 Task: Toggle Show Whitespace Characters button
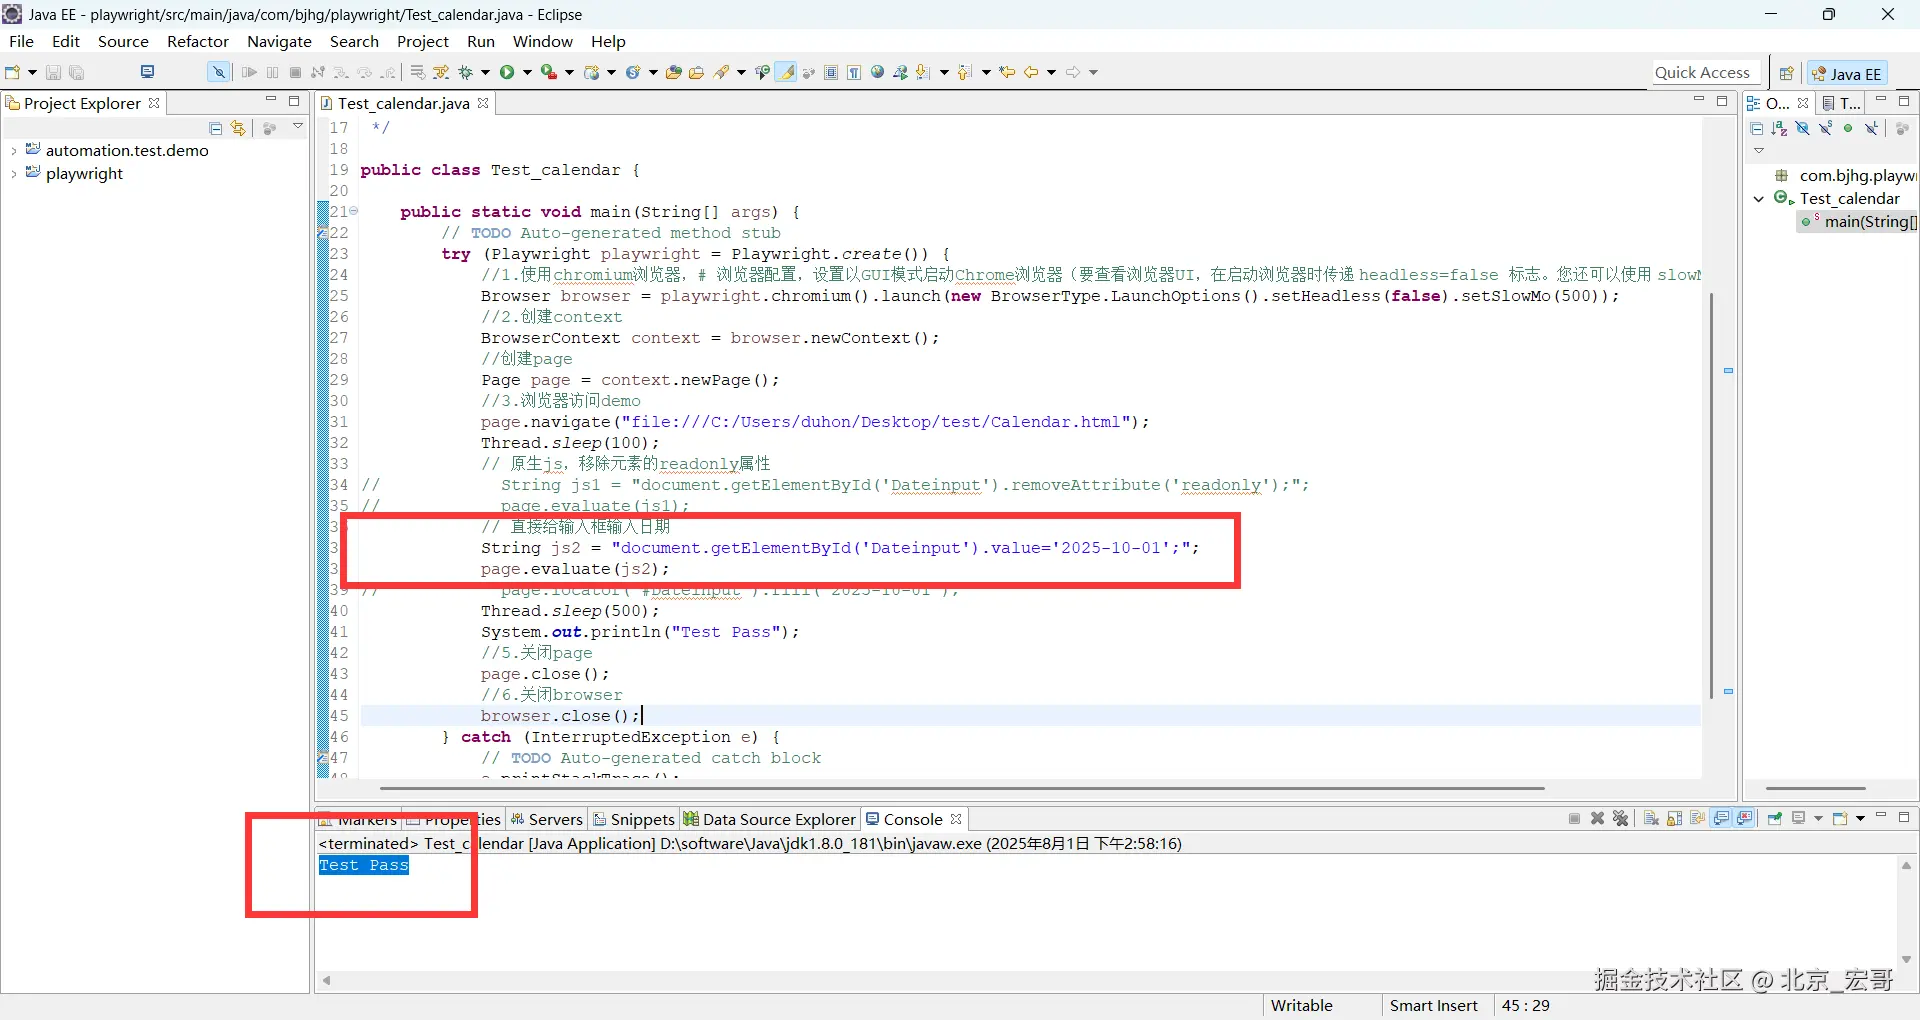(854, 72)
